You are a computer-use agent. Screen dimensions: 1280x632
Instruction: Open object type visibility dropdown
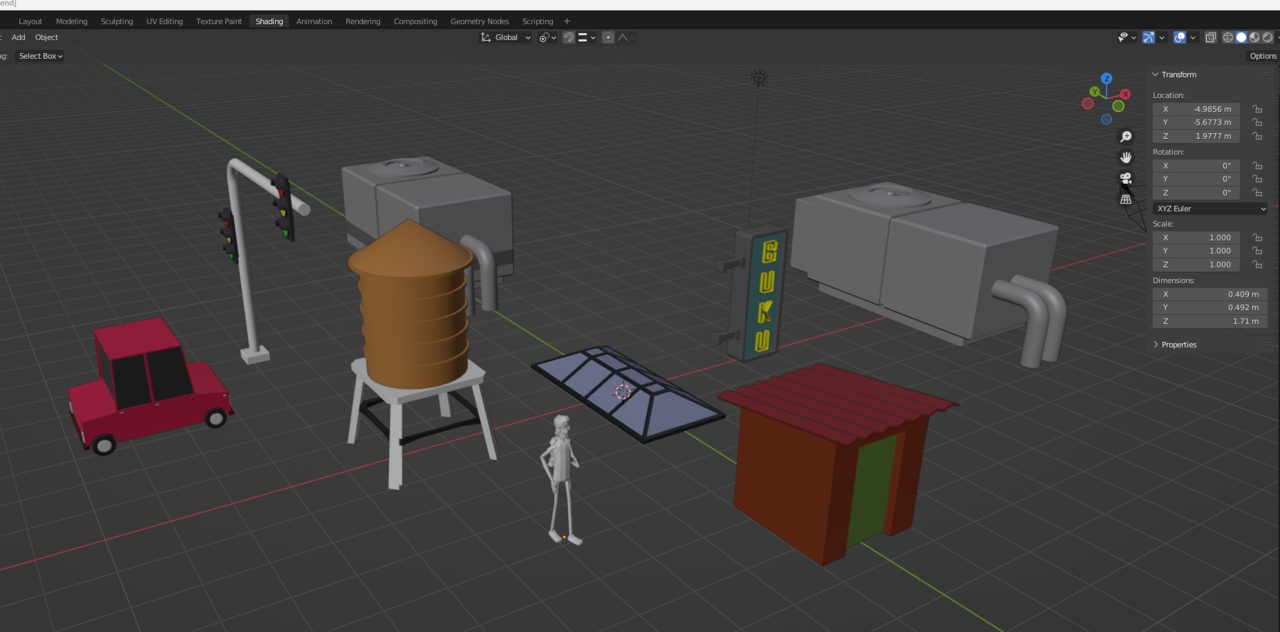coord(1127,37)
